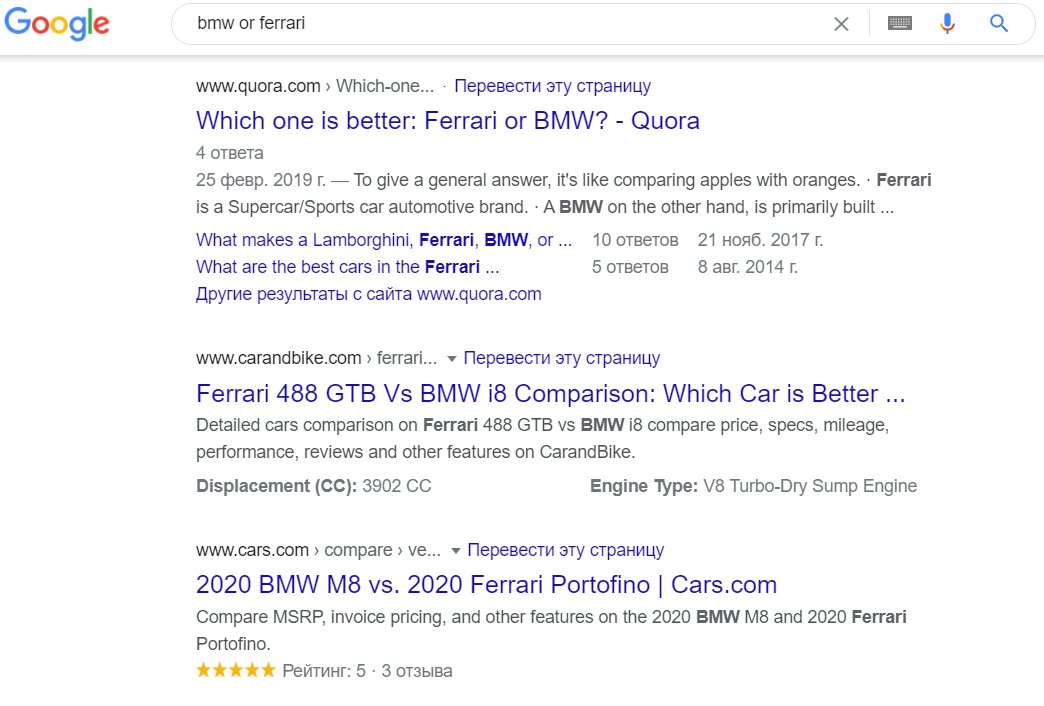This screenshot has width=1044, height=706.
Task: Click the Quora snippet dated '25 февр. 2019 г.'
Action: click(563, 193)
